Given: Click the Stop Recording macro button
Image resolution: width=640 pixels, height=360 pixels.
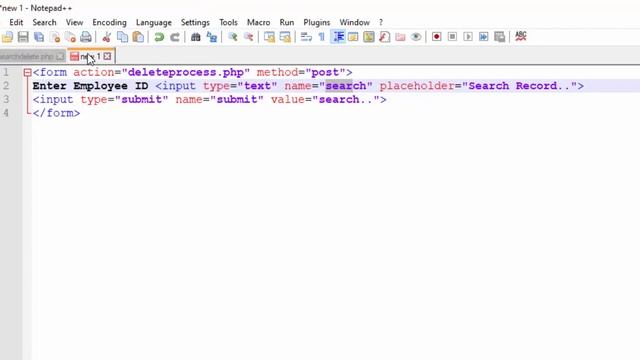Looking at the screenshot, I should coord(452,37).
